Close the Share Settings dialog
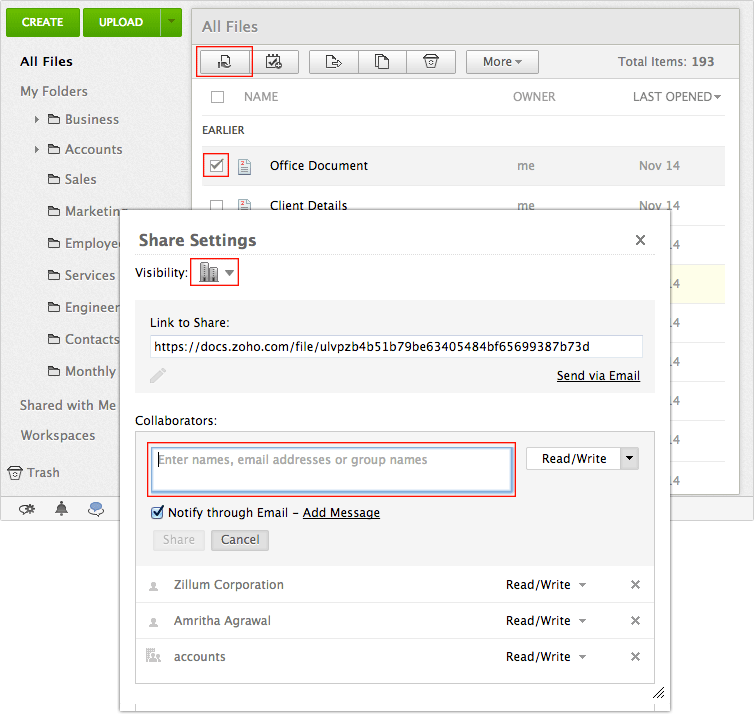 pos(640,240)
